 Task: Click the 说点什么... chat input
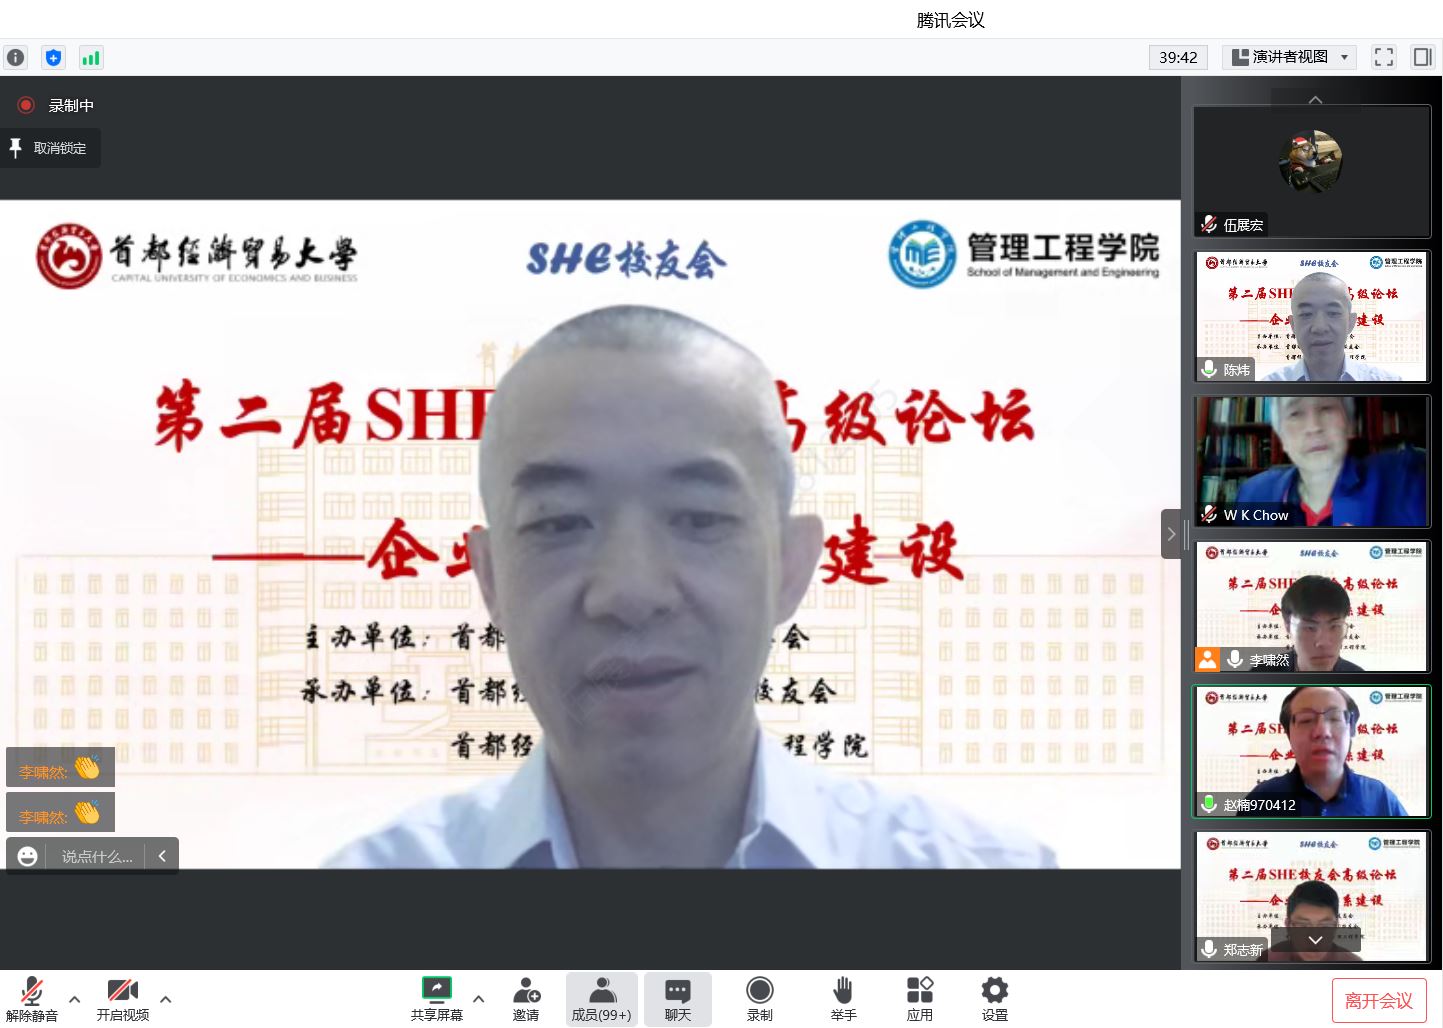[x=97, y=856]
